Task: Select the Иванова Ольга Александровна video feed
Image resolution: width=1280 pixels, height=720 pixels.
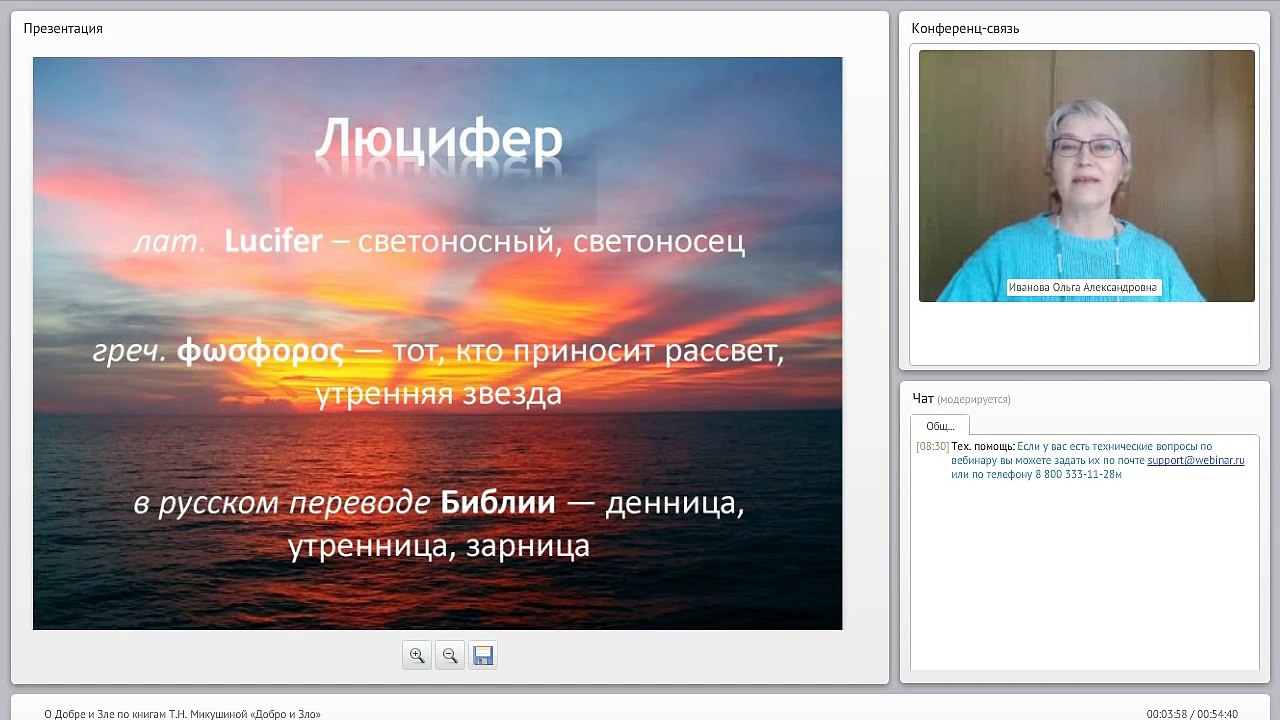Action: click(1086, 176)
